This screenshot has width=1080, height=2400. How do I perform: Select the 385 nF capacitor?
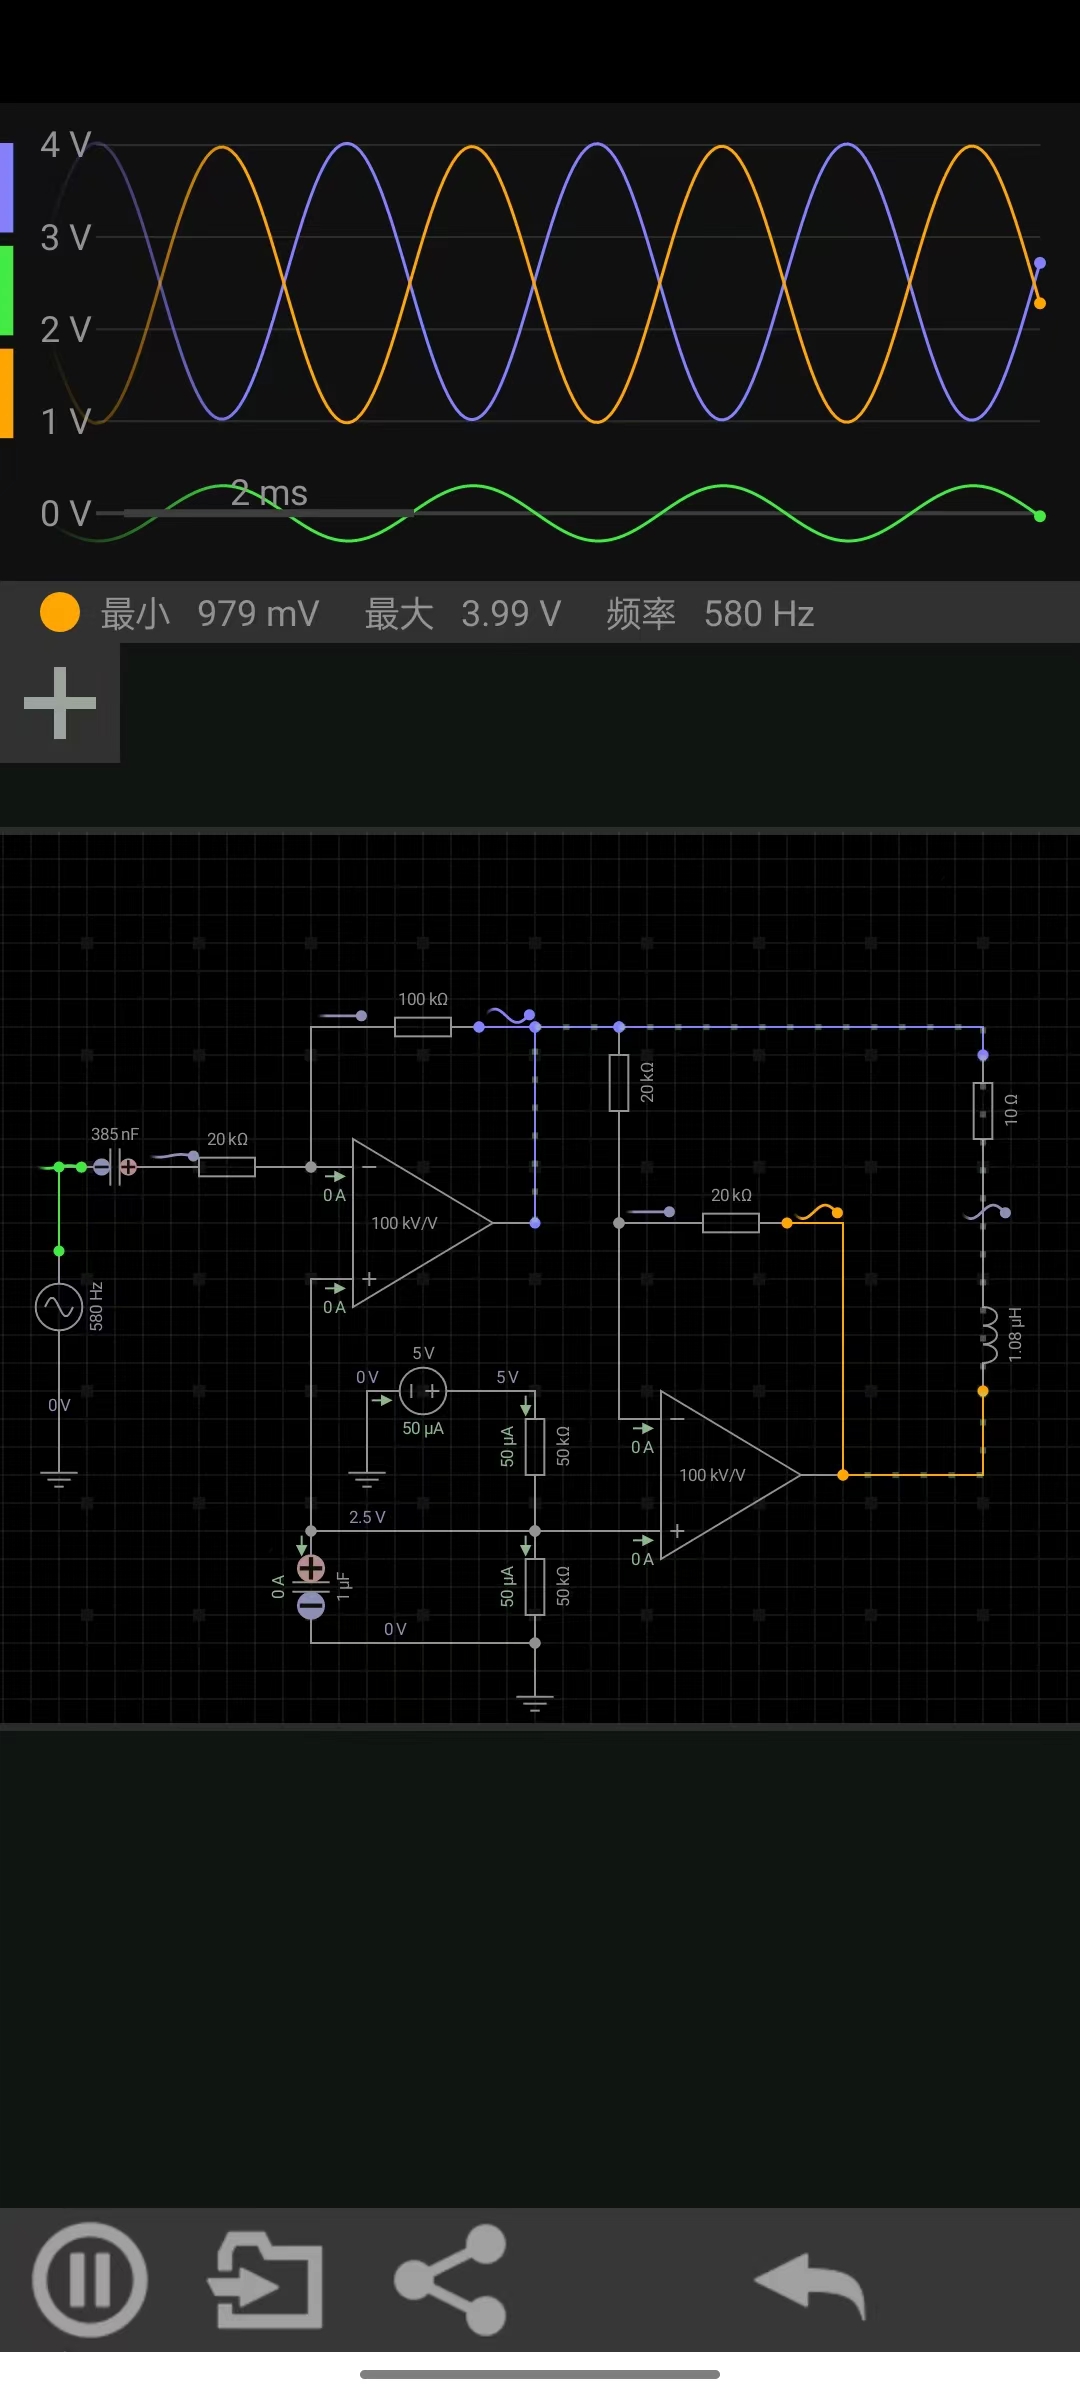(x=115, y=1166)
